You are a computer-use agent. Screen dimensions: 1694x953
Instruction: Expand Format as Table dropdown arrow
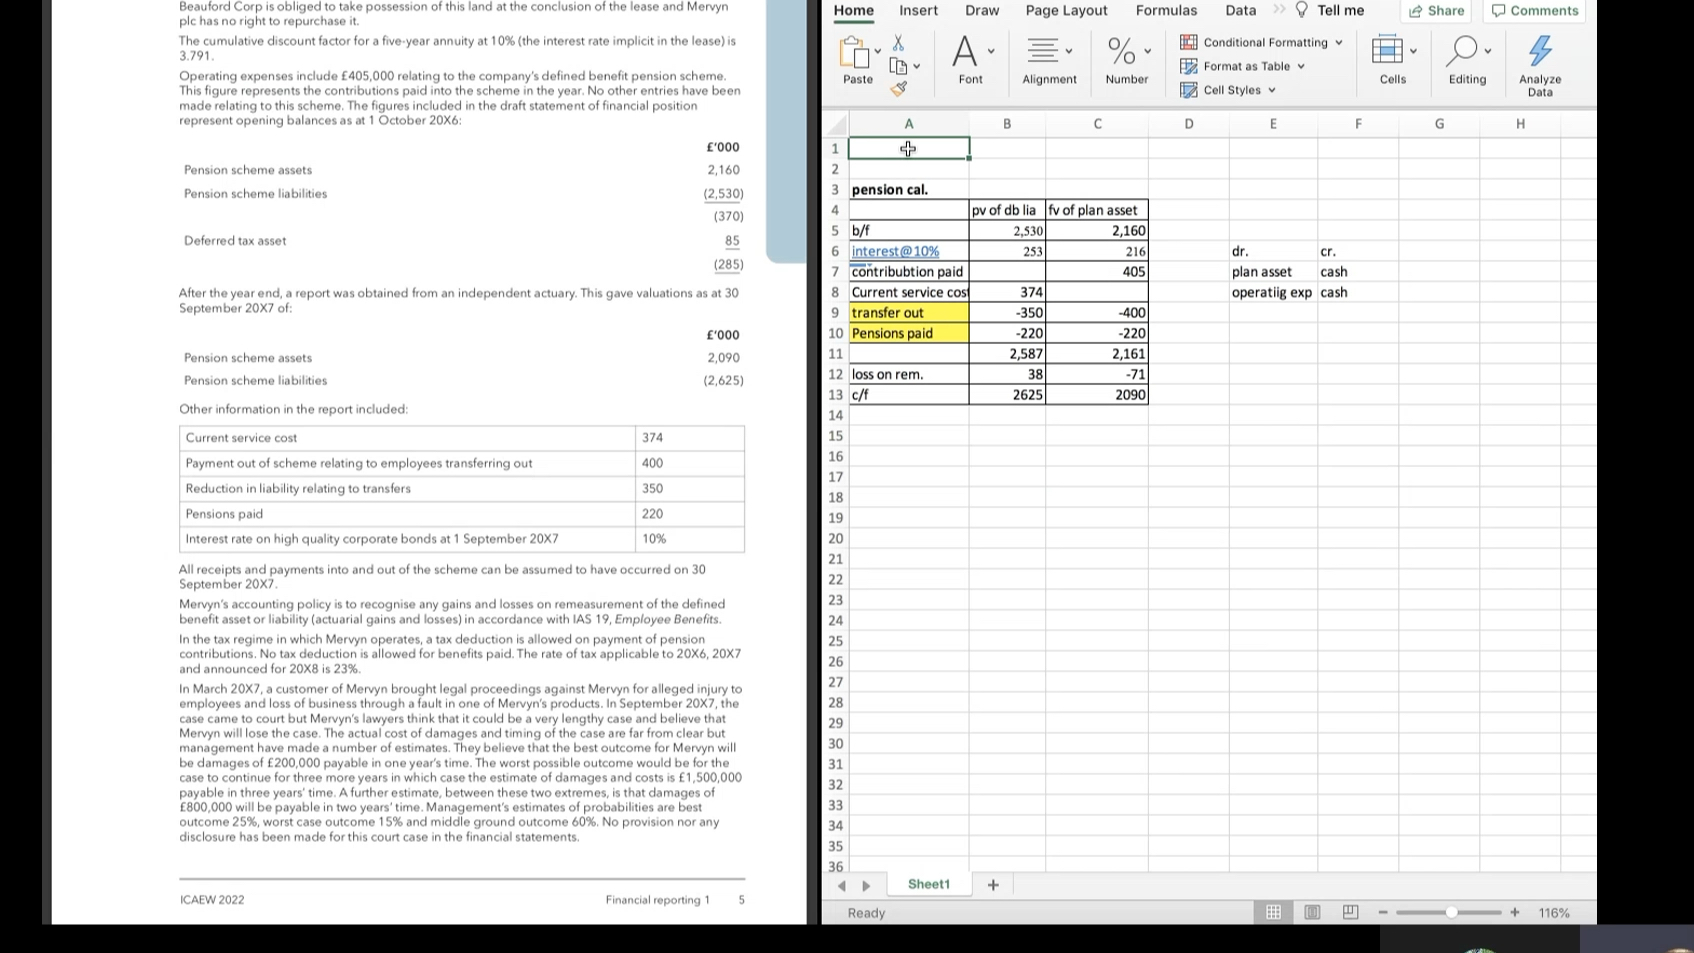coord(1301,67)
